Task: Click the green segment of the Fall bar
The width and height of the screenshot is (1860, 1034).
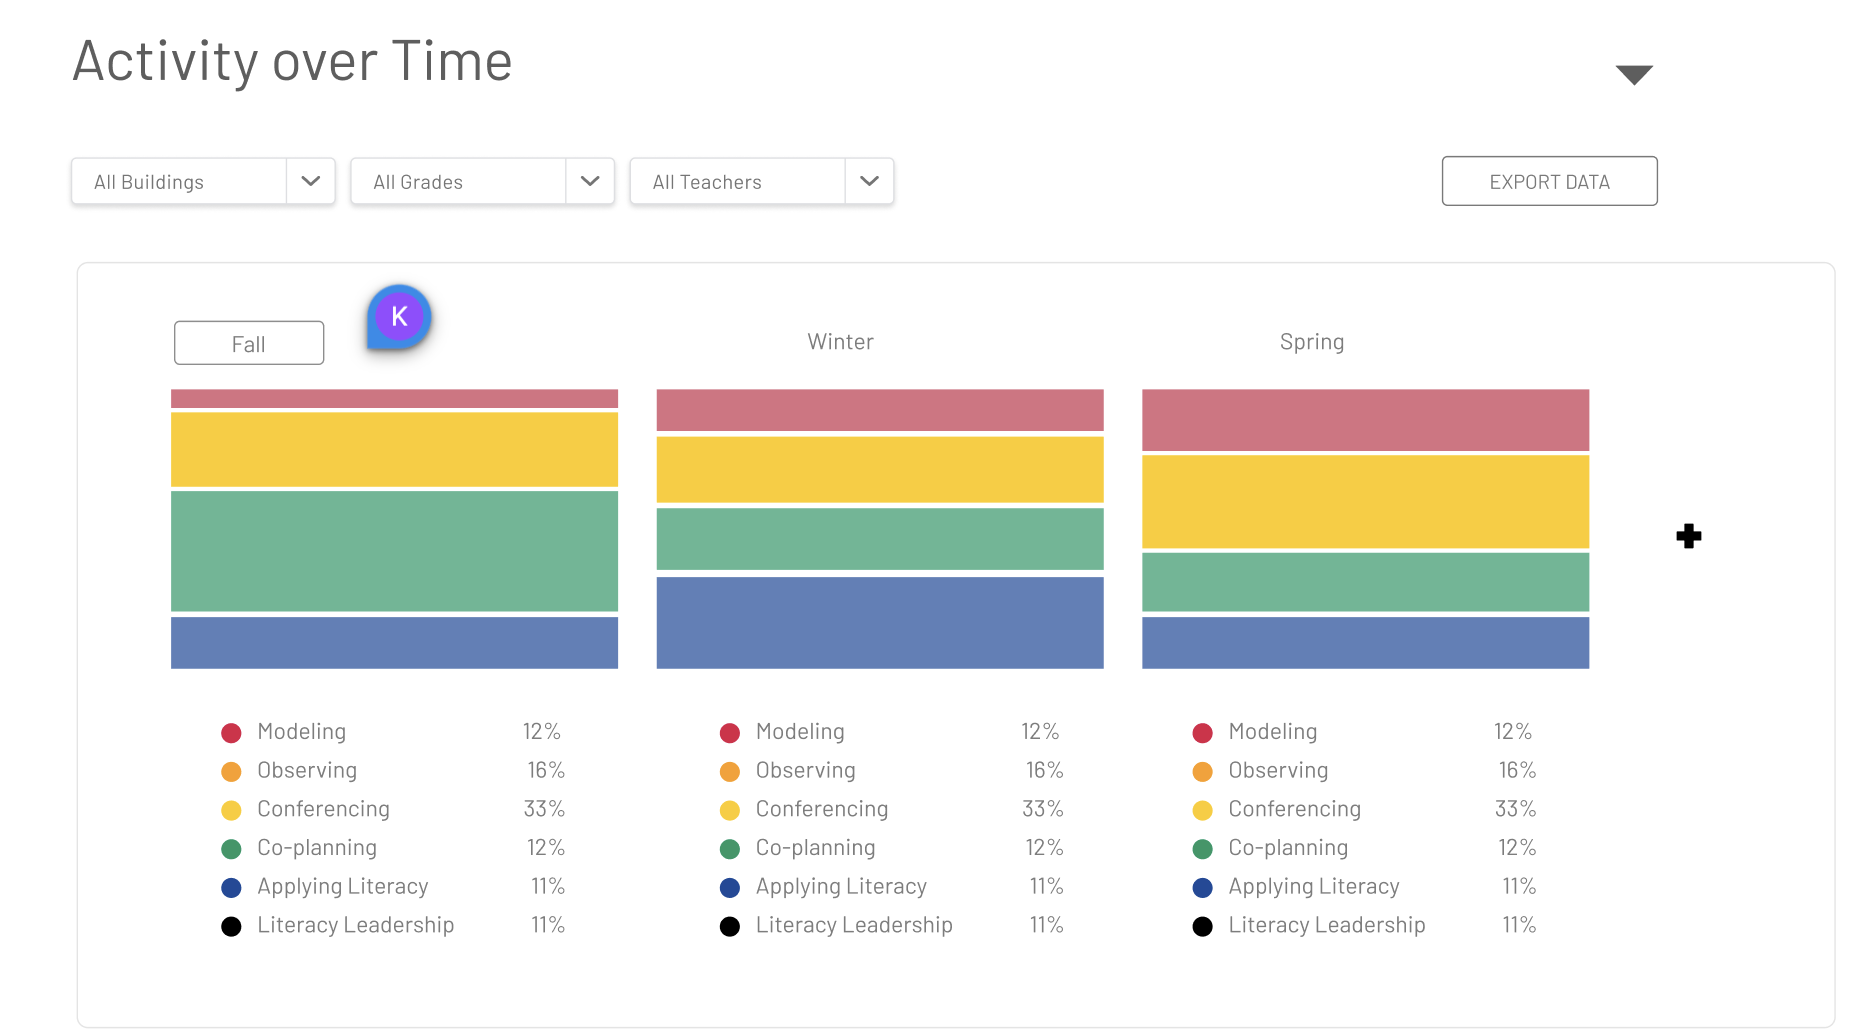Action: [394, 550]
